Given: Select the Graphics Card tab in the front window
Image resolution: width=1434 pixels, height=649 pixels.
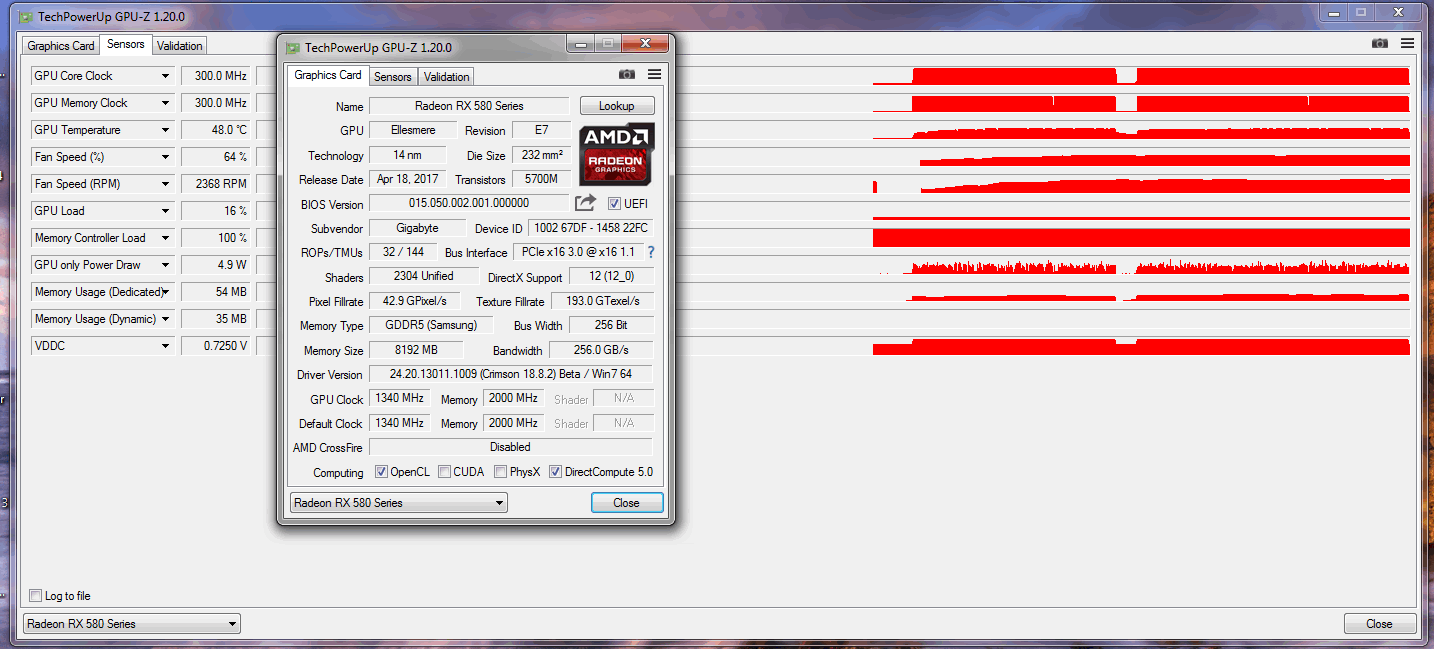Looking at the screenshot, I should click(x=328, y=75).
